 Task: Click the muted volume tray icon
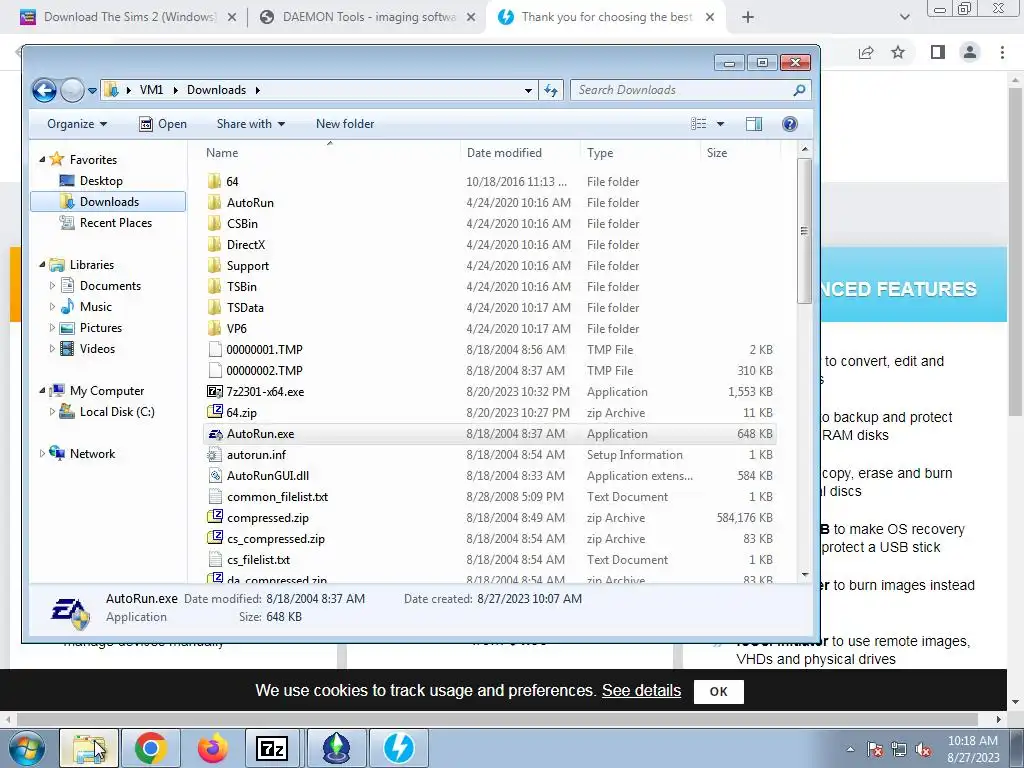(923, 750)
